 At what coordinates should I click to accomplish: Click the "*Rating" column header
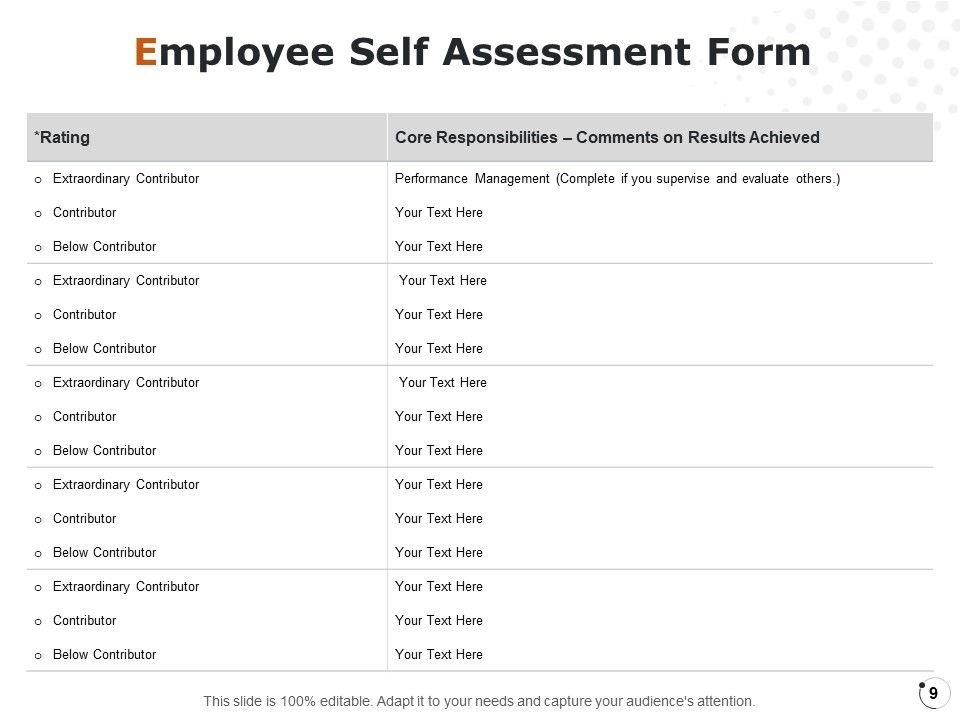click(62, 138)
